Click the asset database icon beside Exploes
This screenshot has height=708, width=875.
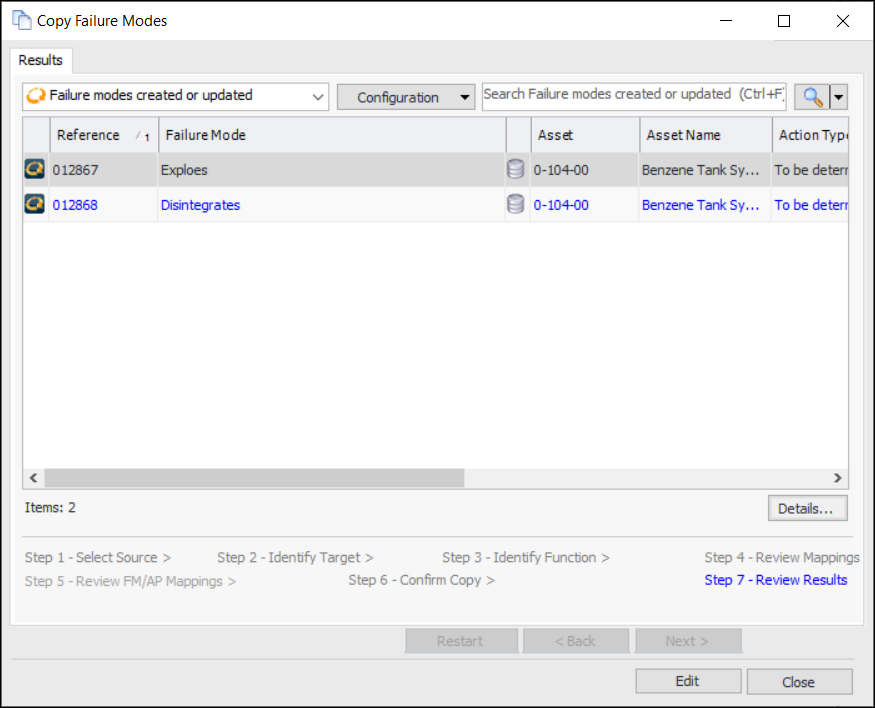click(515, 170)
